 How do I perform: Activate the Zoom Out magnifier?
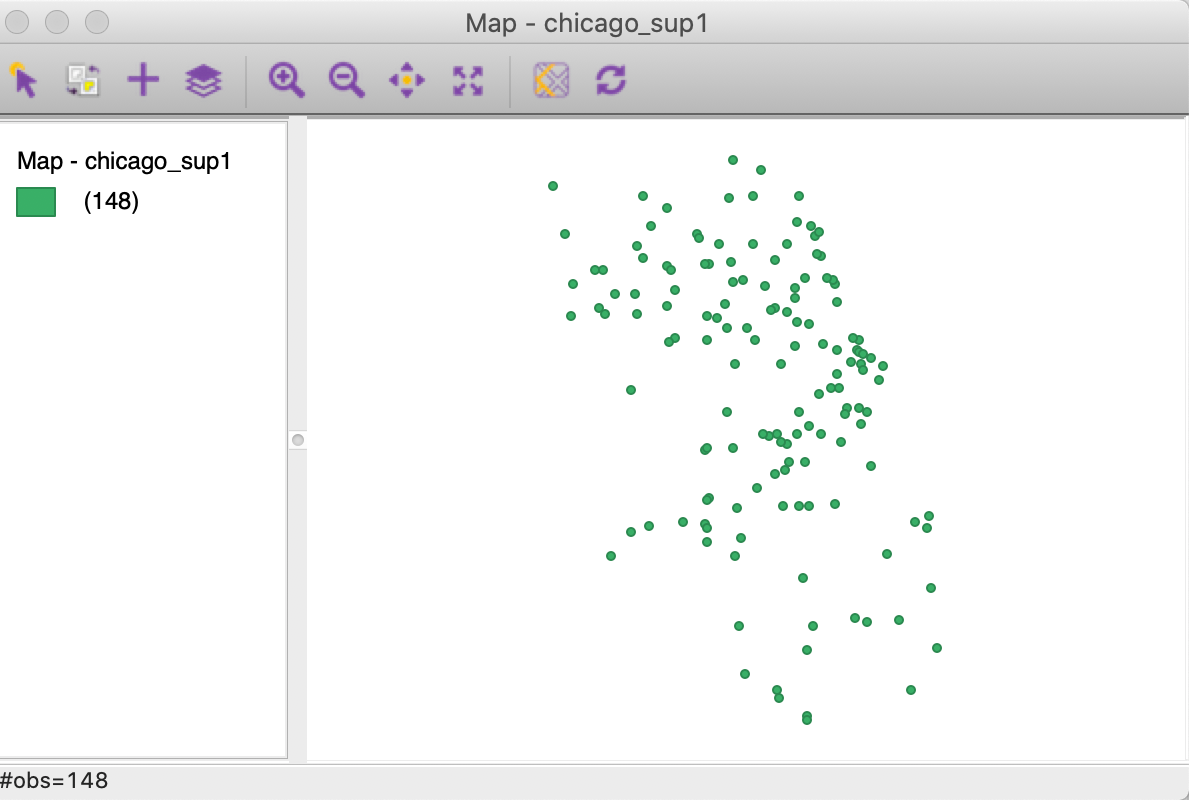[x=347, y=80]
